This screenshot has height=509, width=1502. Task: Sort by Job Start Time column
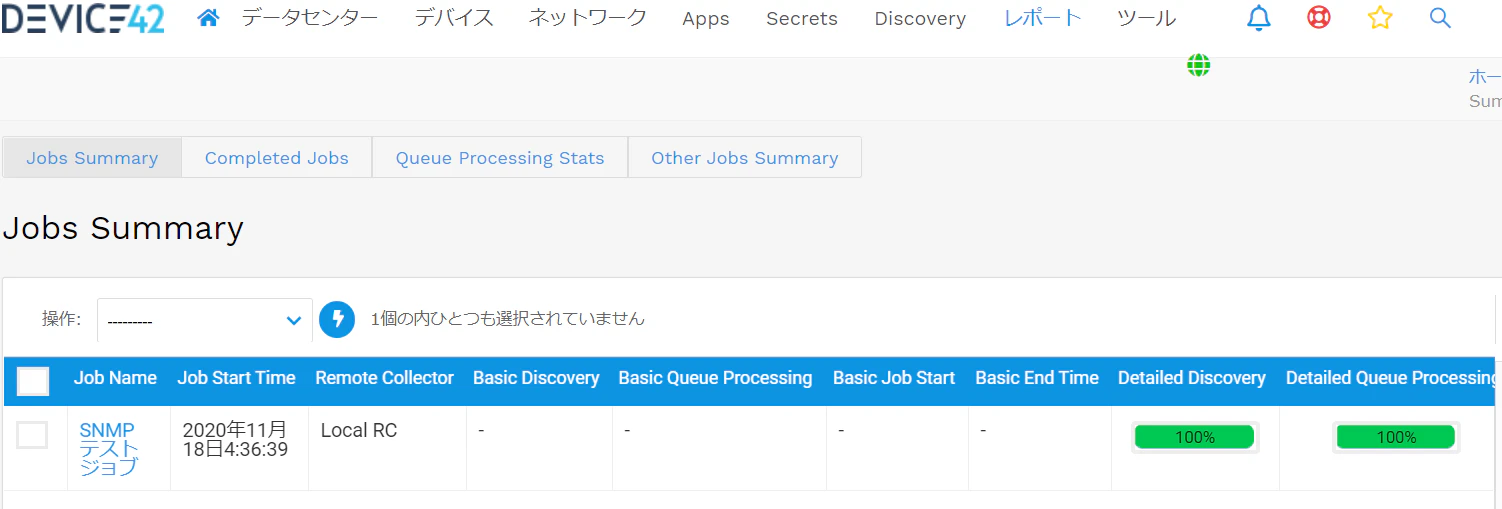coord(236,378)
